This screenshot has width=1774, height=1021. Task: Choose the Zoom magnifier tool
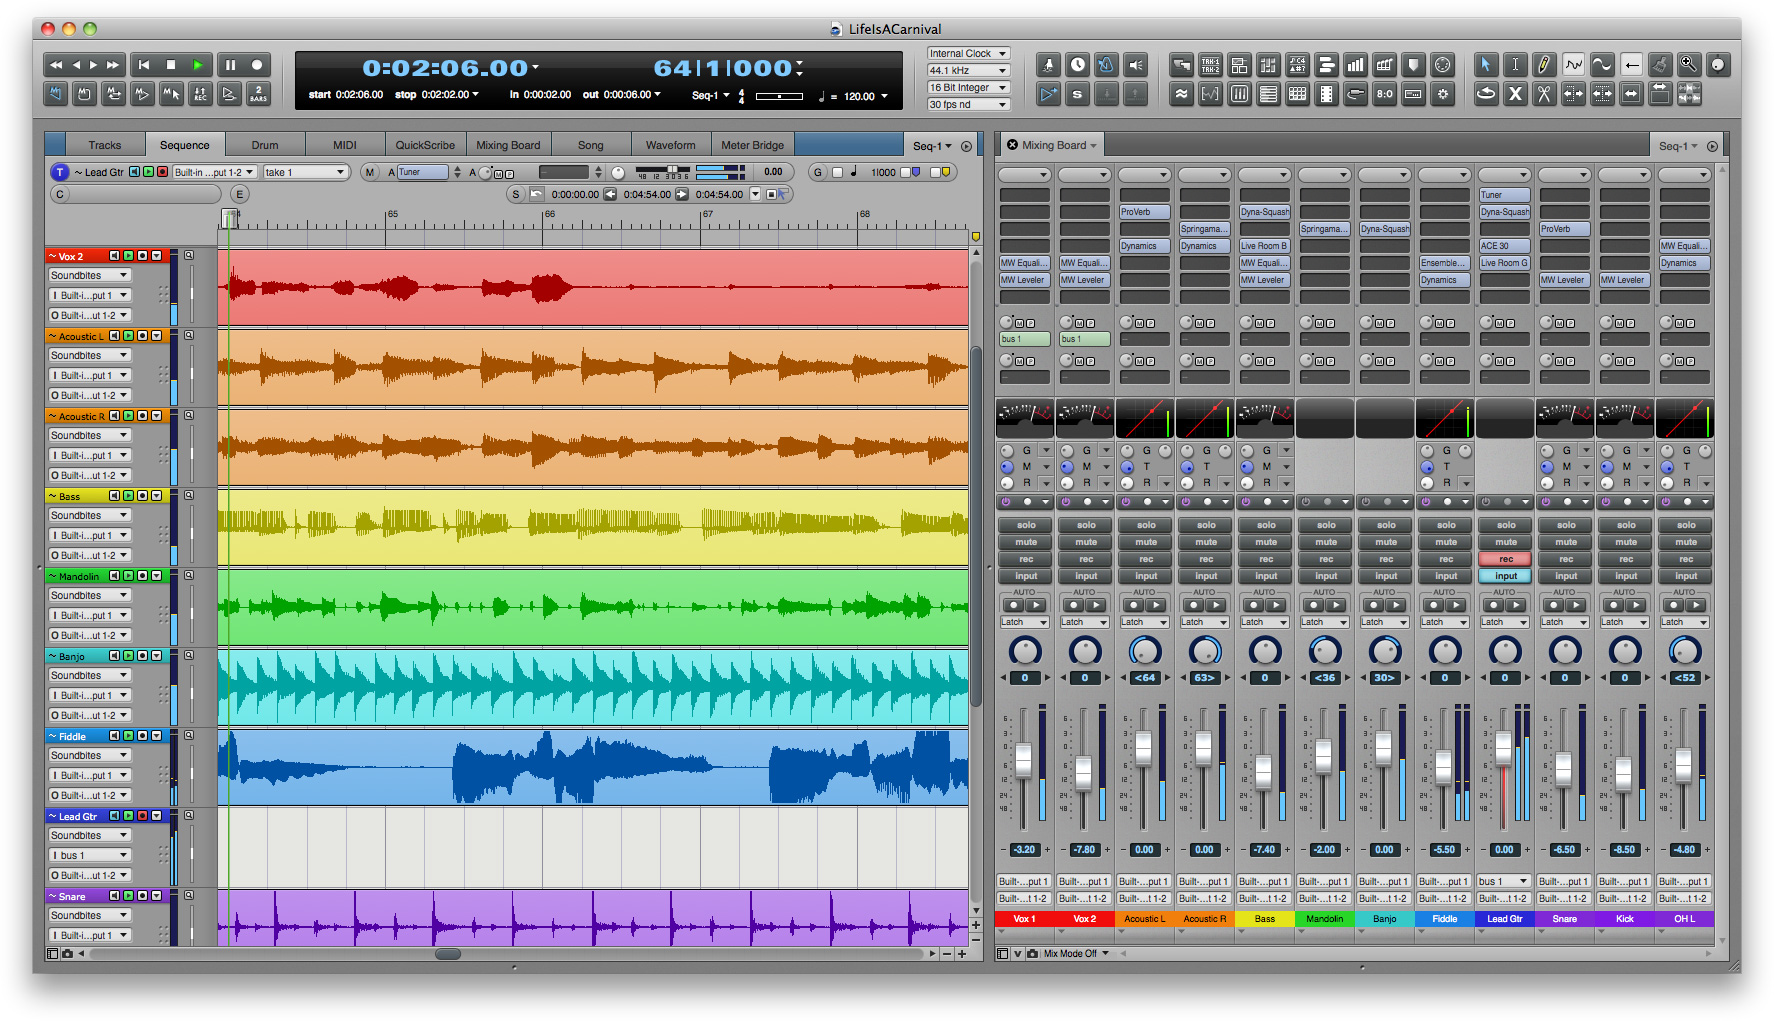tap(1688, 65)
